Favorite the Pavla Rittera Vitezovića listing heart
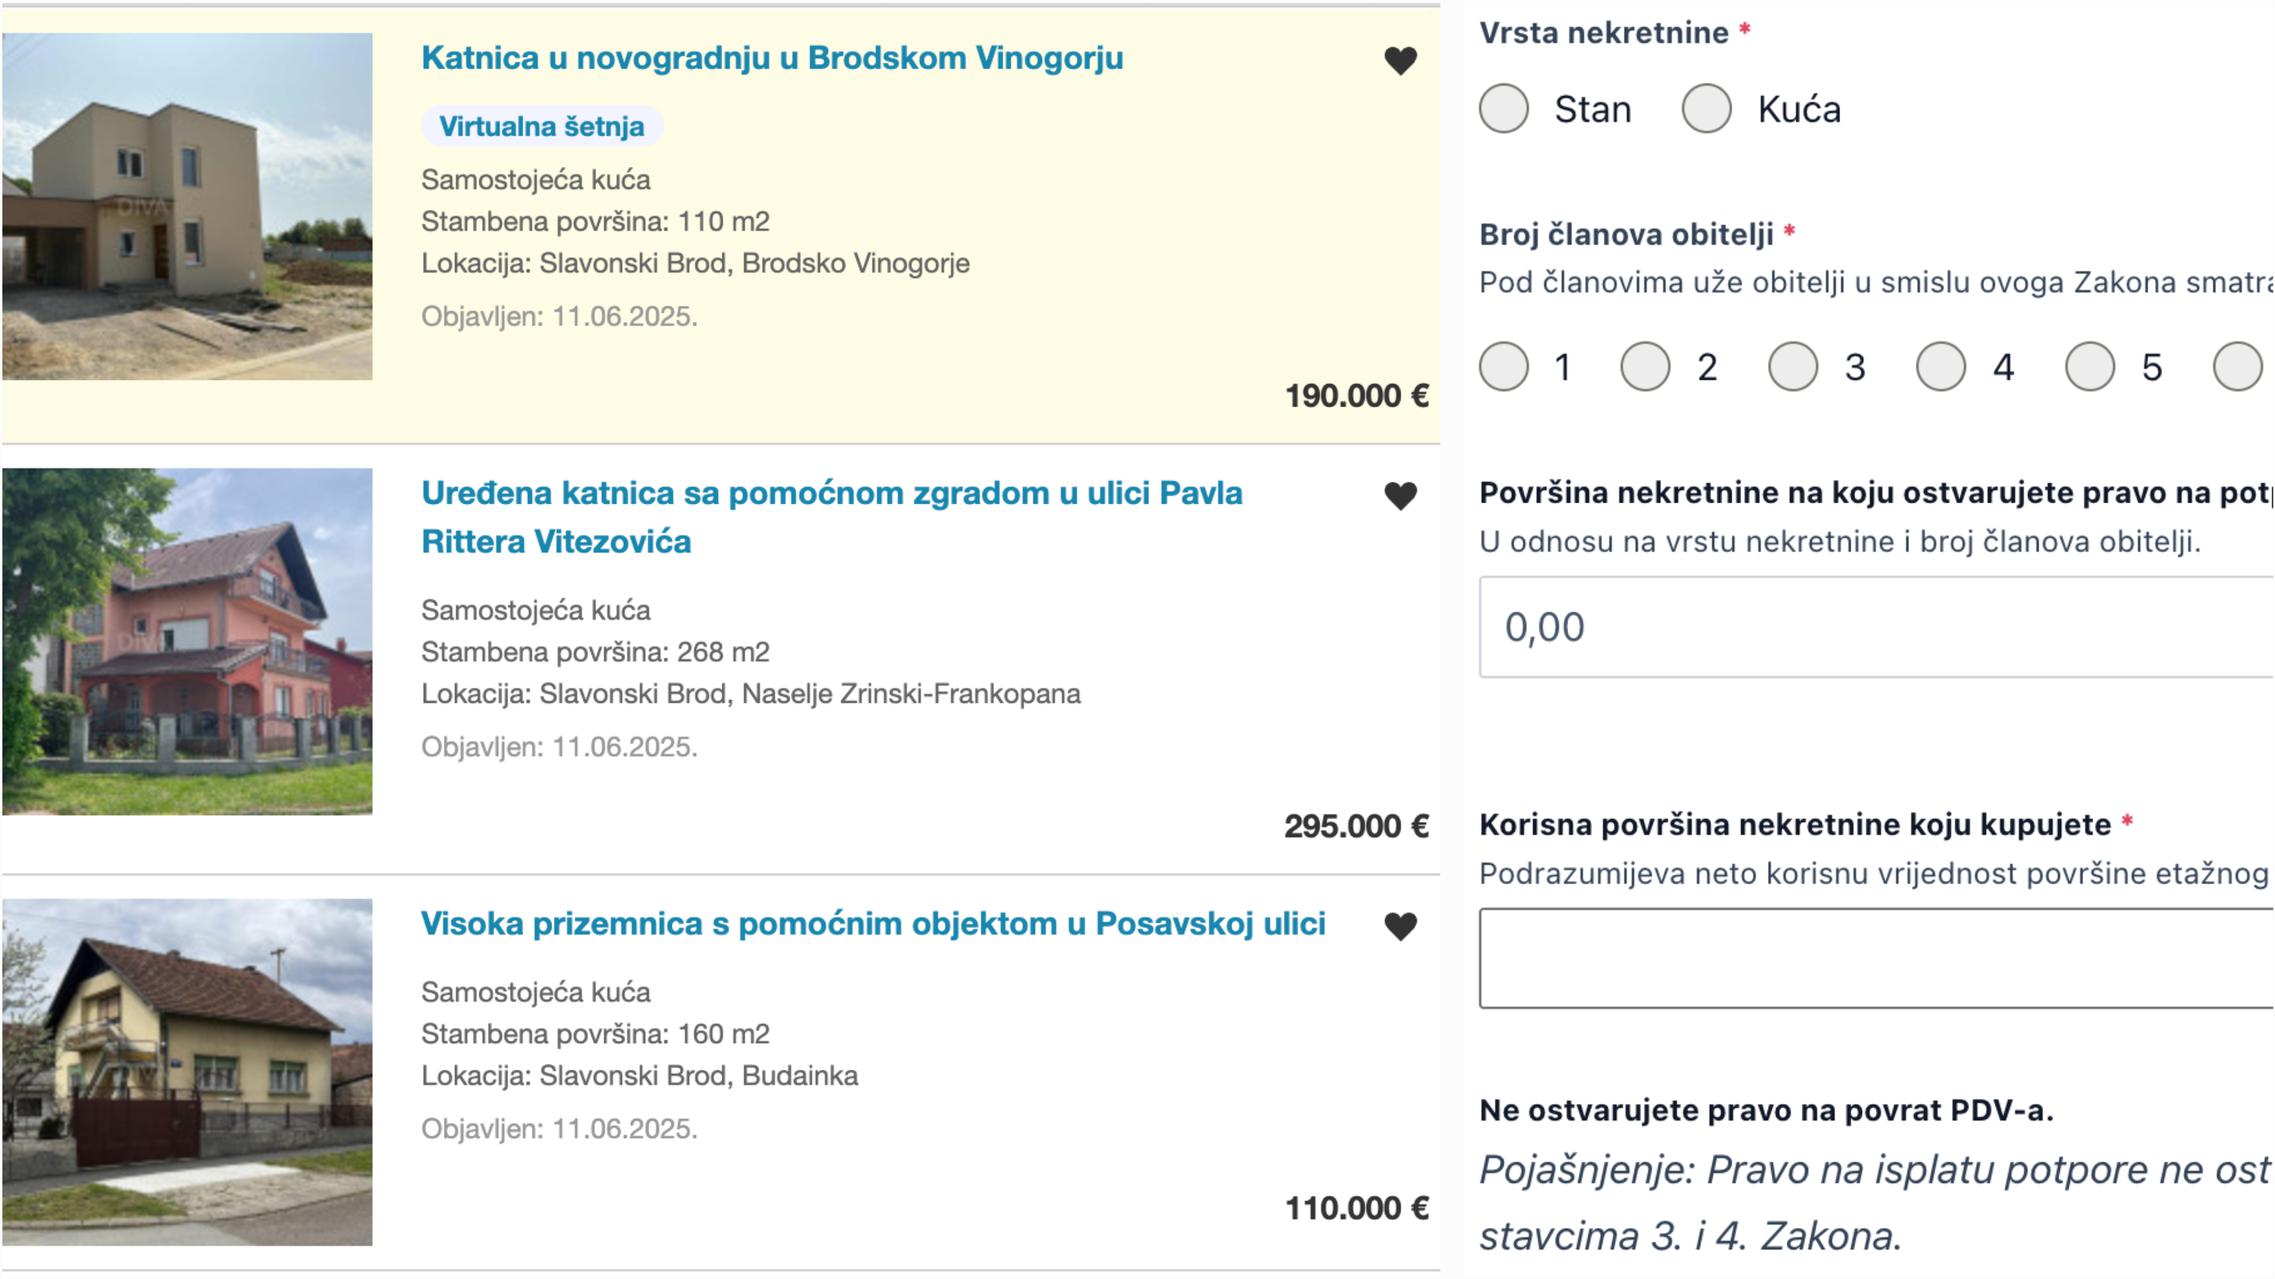2275x1279 pixels. click(x=1400, y=496)
